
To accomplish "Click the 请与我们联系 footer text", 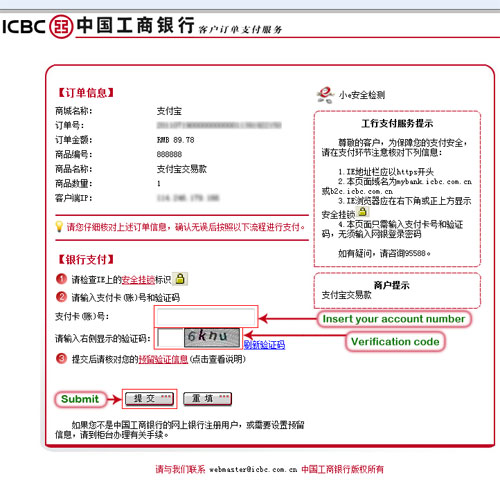I will [x=180, y=469].
